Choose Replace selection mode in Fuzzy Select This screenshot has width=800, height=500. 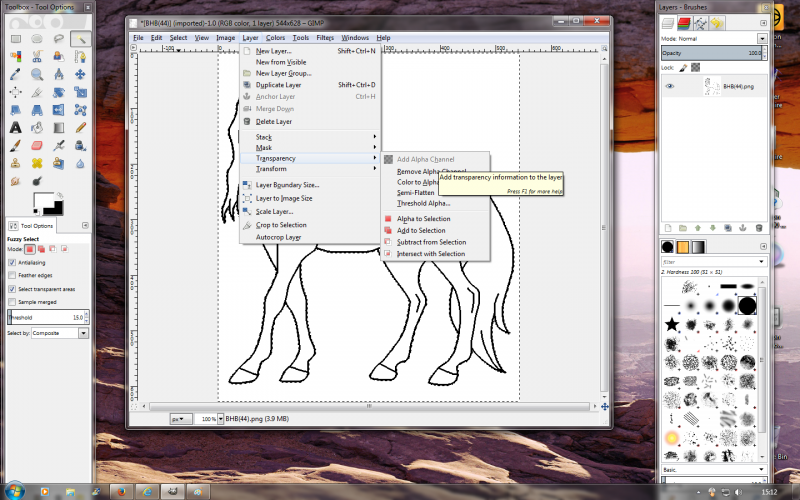[30, 249]
